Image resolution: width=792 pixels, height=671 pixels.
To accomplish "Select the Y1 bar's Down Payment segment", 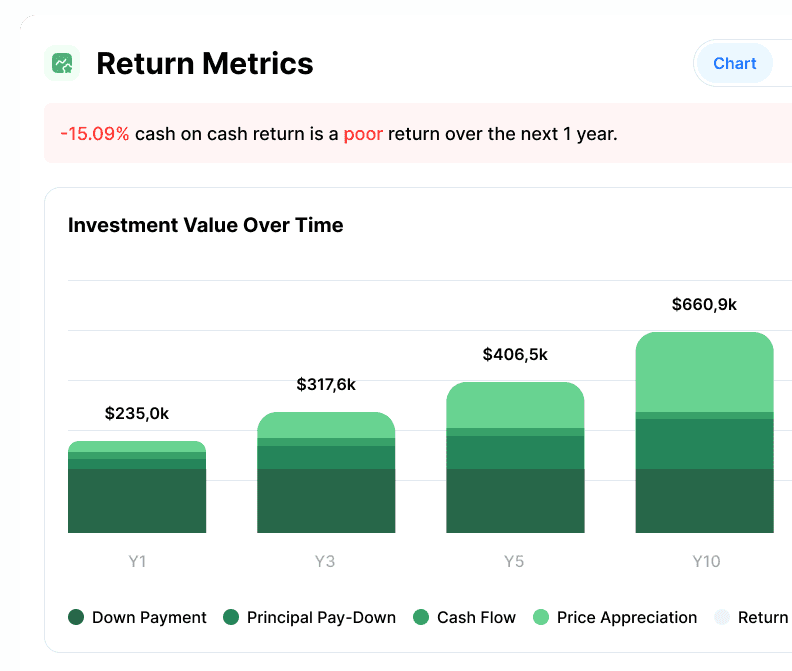I will pos(137,500).
